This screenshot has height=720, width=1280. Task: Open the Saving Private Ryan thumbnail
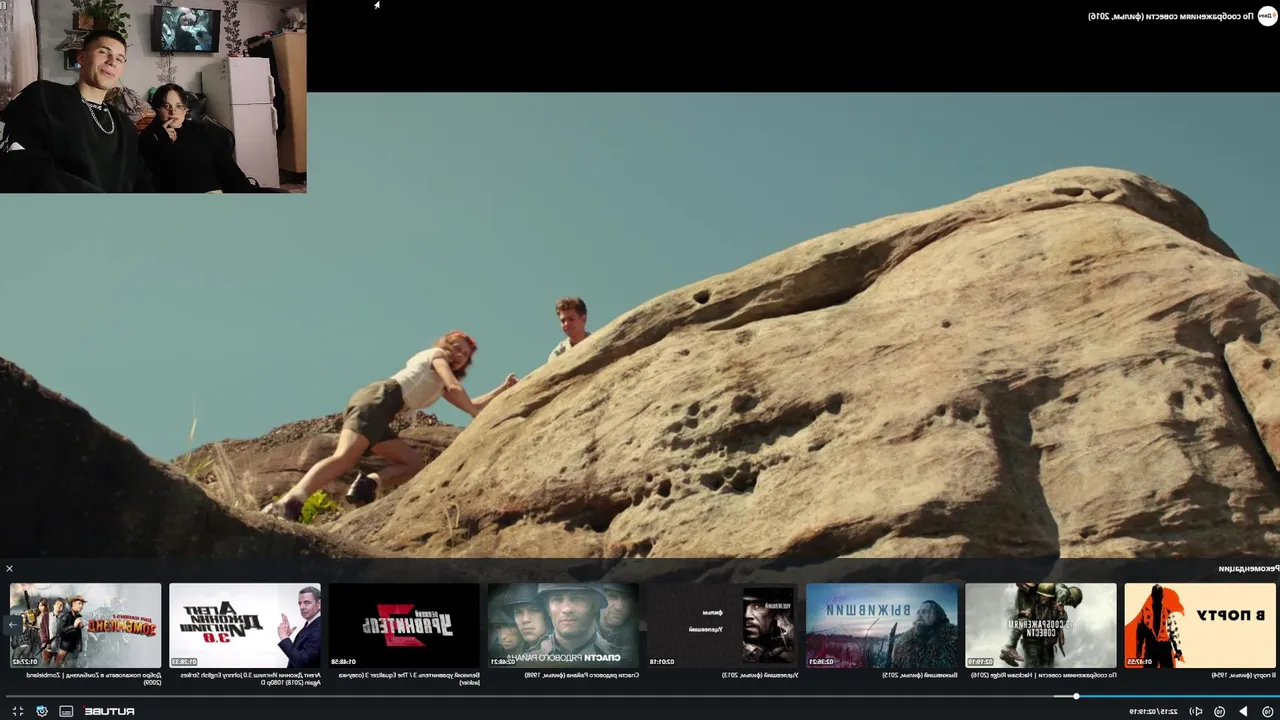[563, 625]
